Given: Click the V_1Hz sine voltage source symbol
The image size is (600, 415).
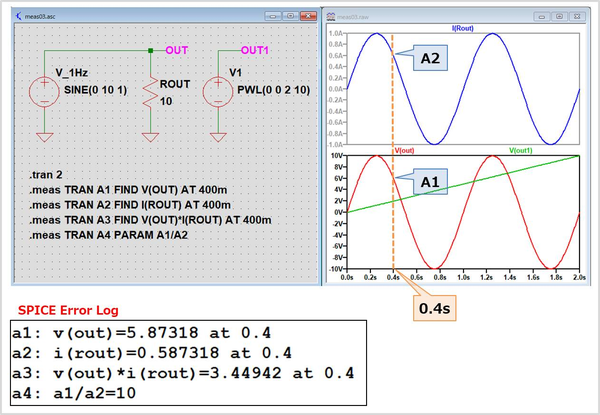Looking at the screenshot, I should (x=45, y=92).
